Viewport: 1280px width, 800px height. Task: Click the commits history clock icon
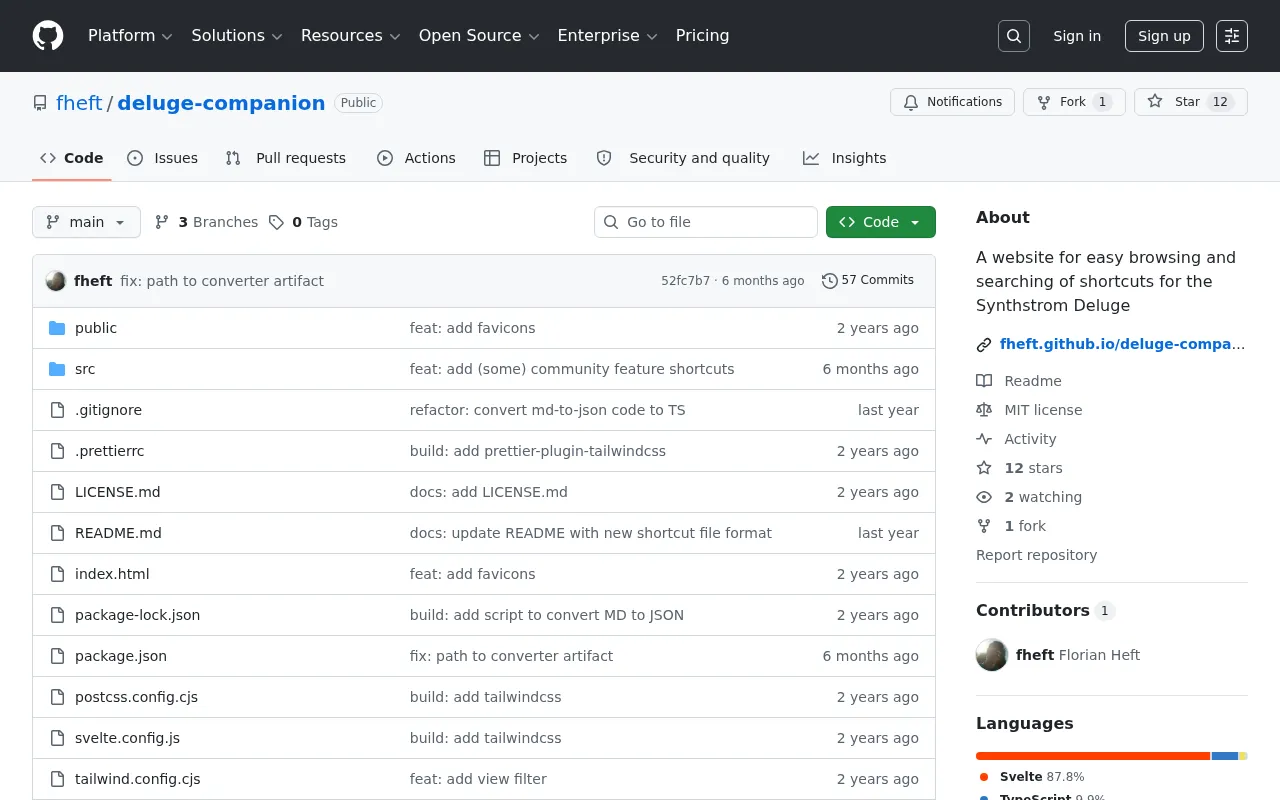(829, 281)
